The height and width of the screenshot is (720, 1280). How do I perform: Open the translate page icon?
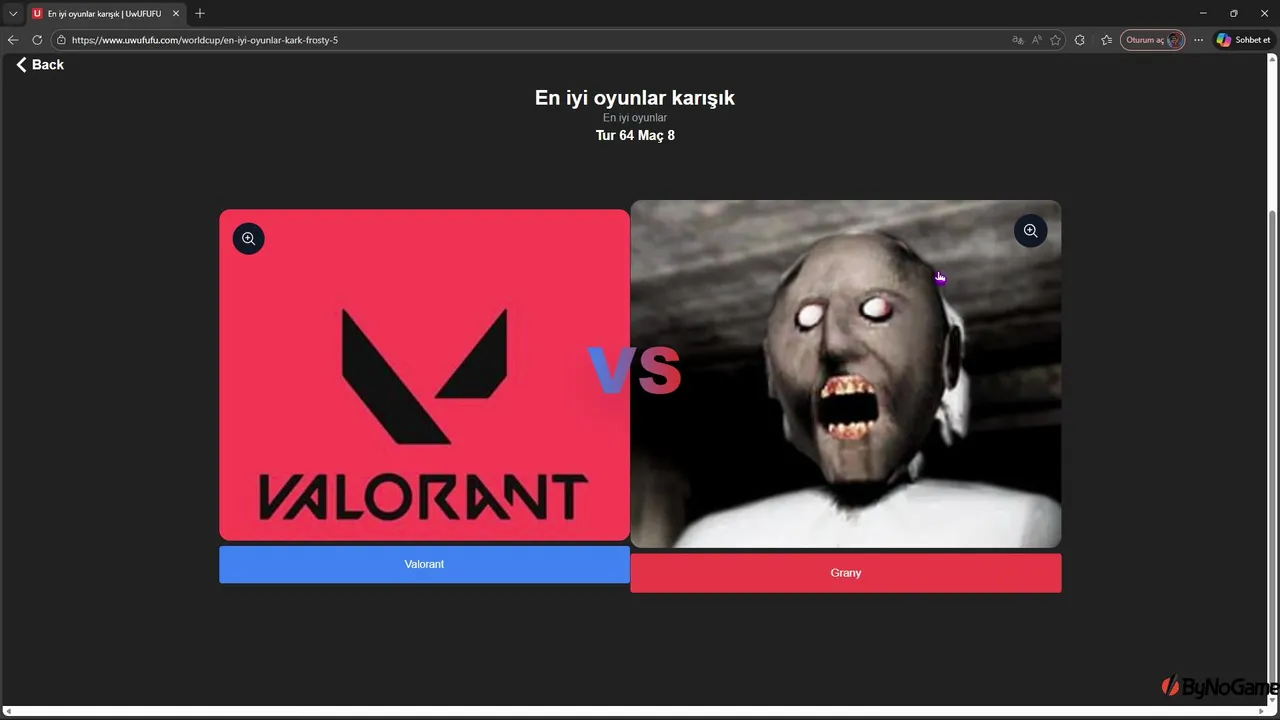click(1017, 40)
